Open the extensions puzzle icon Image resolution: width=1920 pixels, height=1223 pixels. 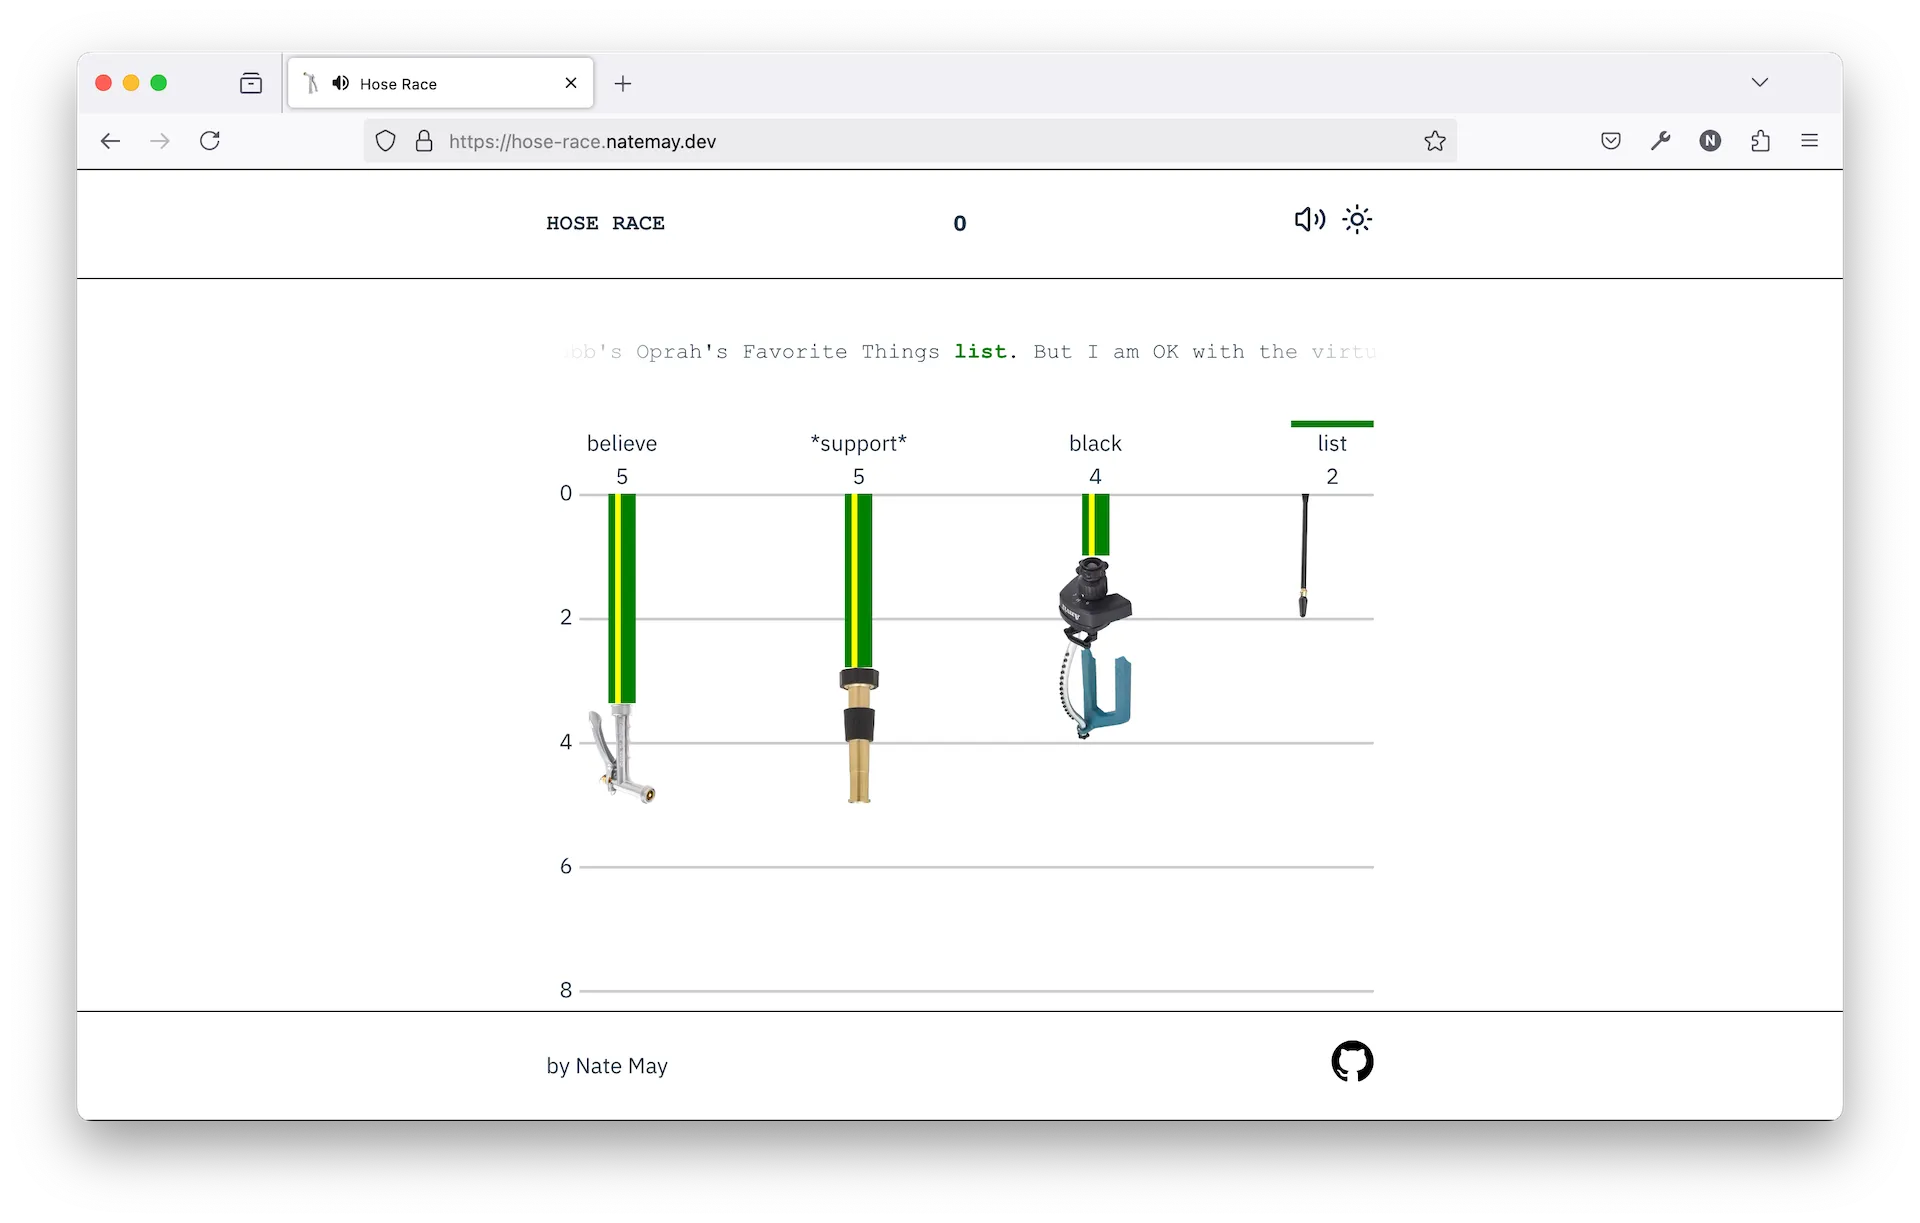(x=1760, y=141)
